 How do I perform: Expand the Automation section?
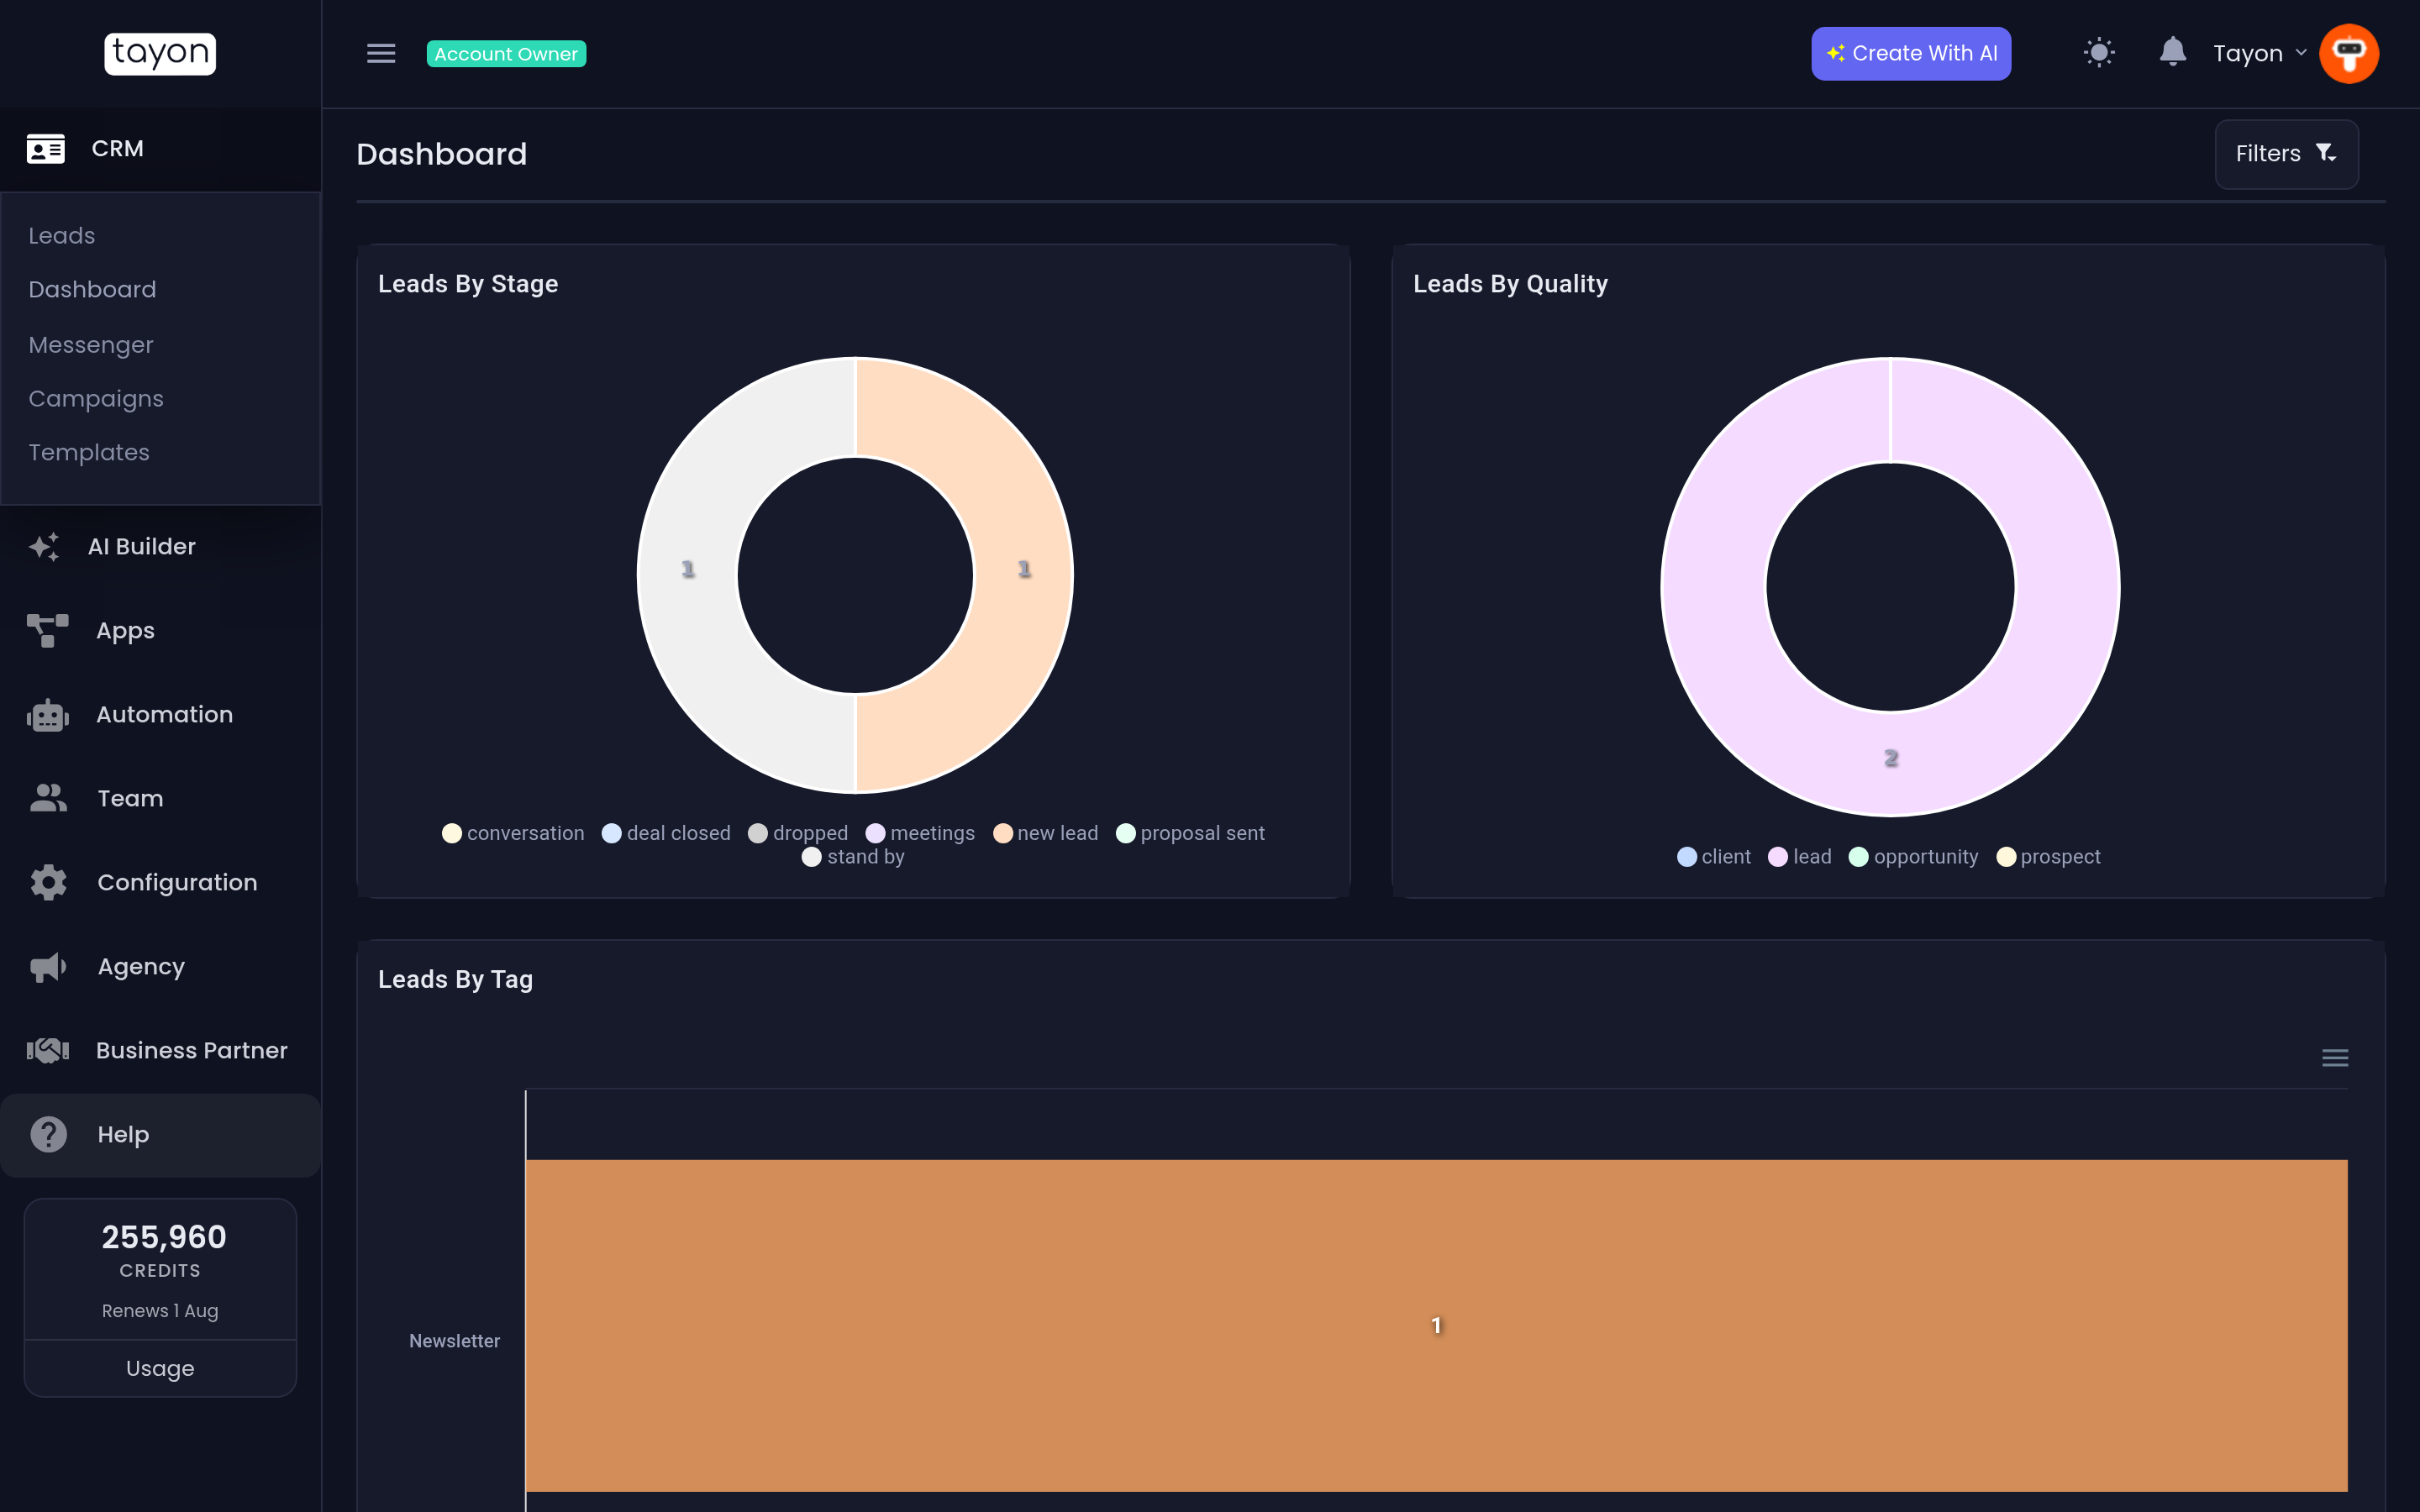160,715
